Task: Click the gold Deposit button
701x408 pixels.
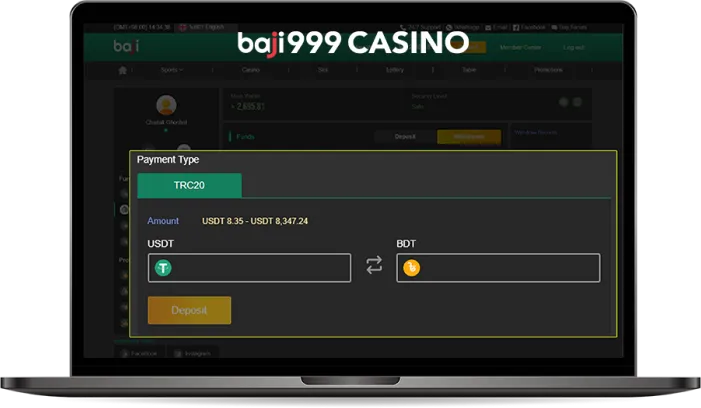Action: pyautogui.click(x=190, y=310)
